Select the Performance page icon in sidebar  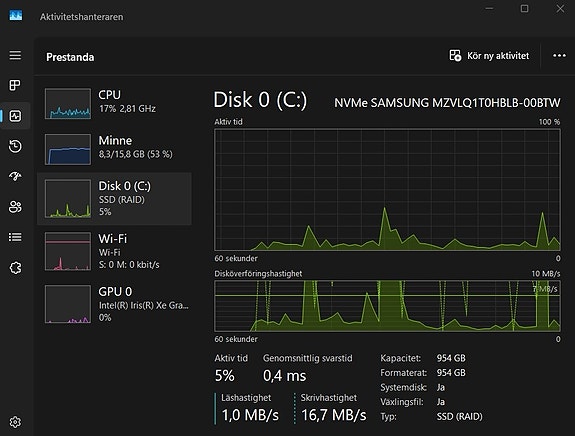tap(15, 116)
